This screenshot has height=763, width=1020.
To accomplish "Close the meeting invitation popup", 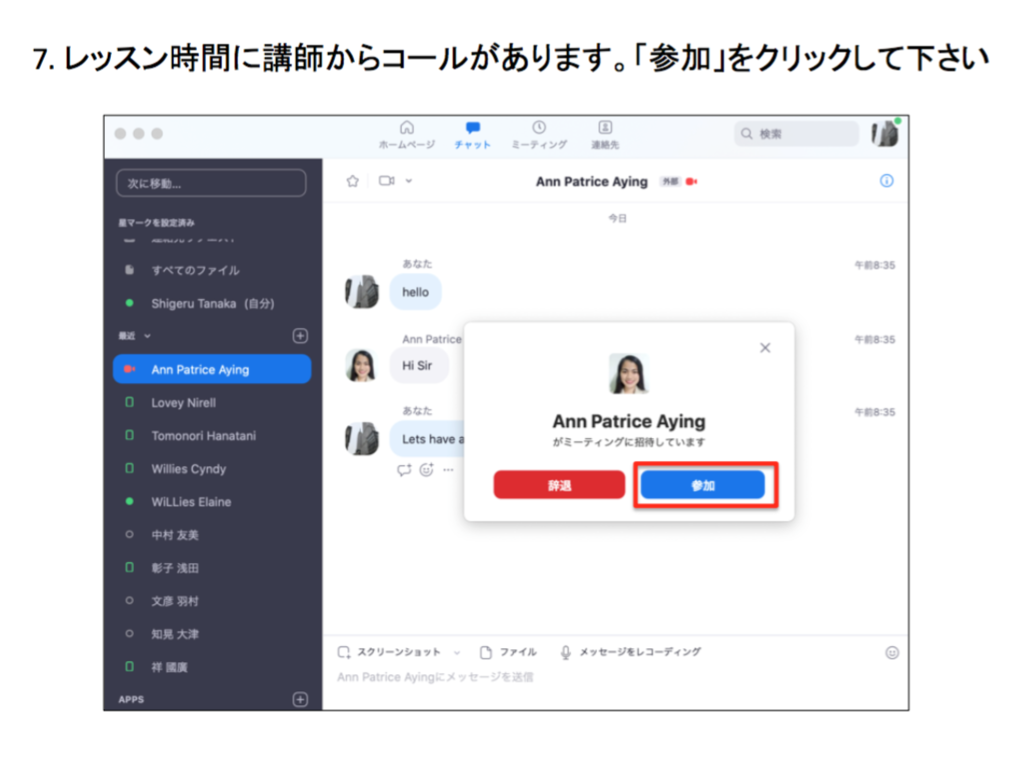I will click(765, 348).
